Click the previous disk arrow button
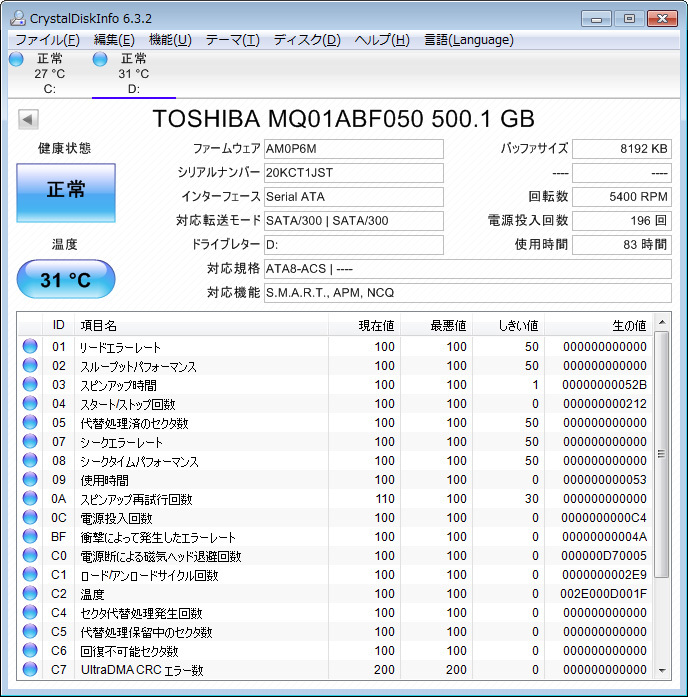The image size is (688, 697). 28,120
